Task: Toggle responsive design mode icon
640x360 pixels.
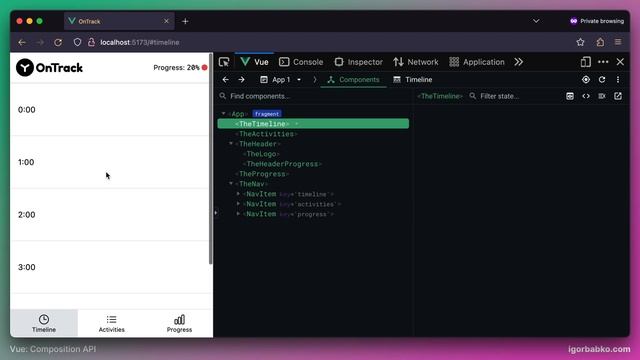Action: [x=586, y=62]
